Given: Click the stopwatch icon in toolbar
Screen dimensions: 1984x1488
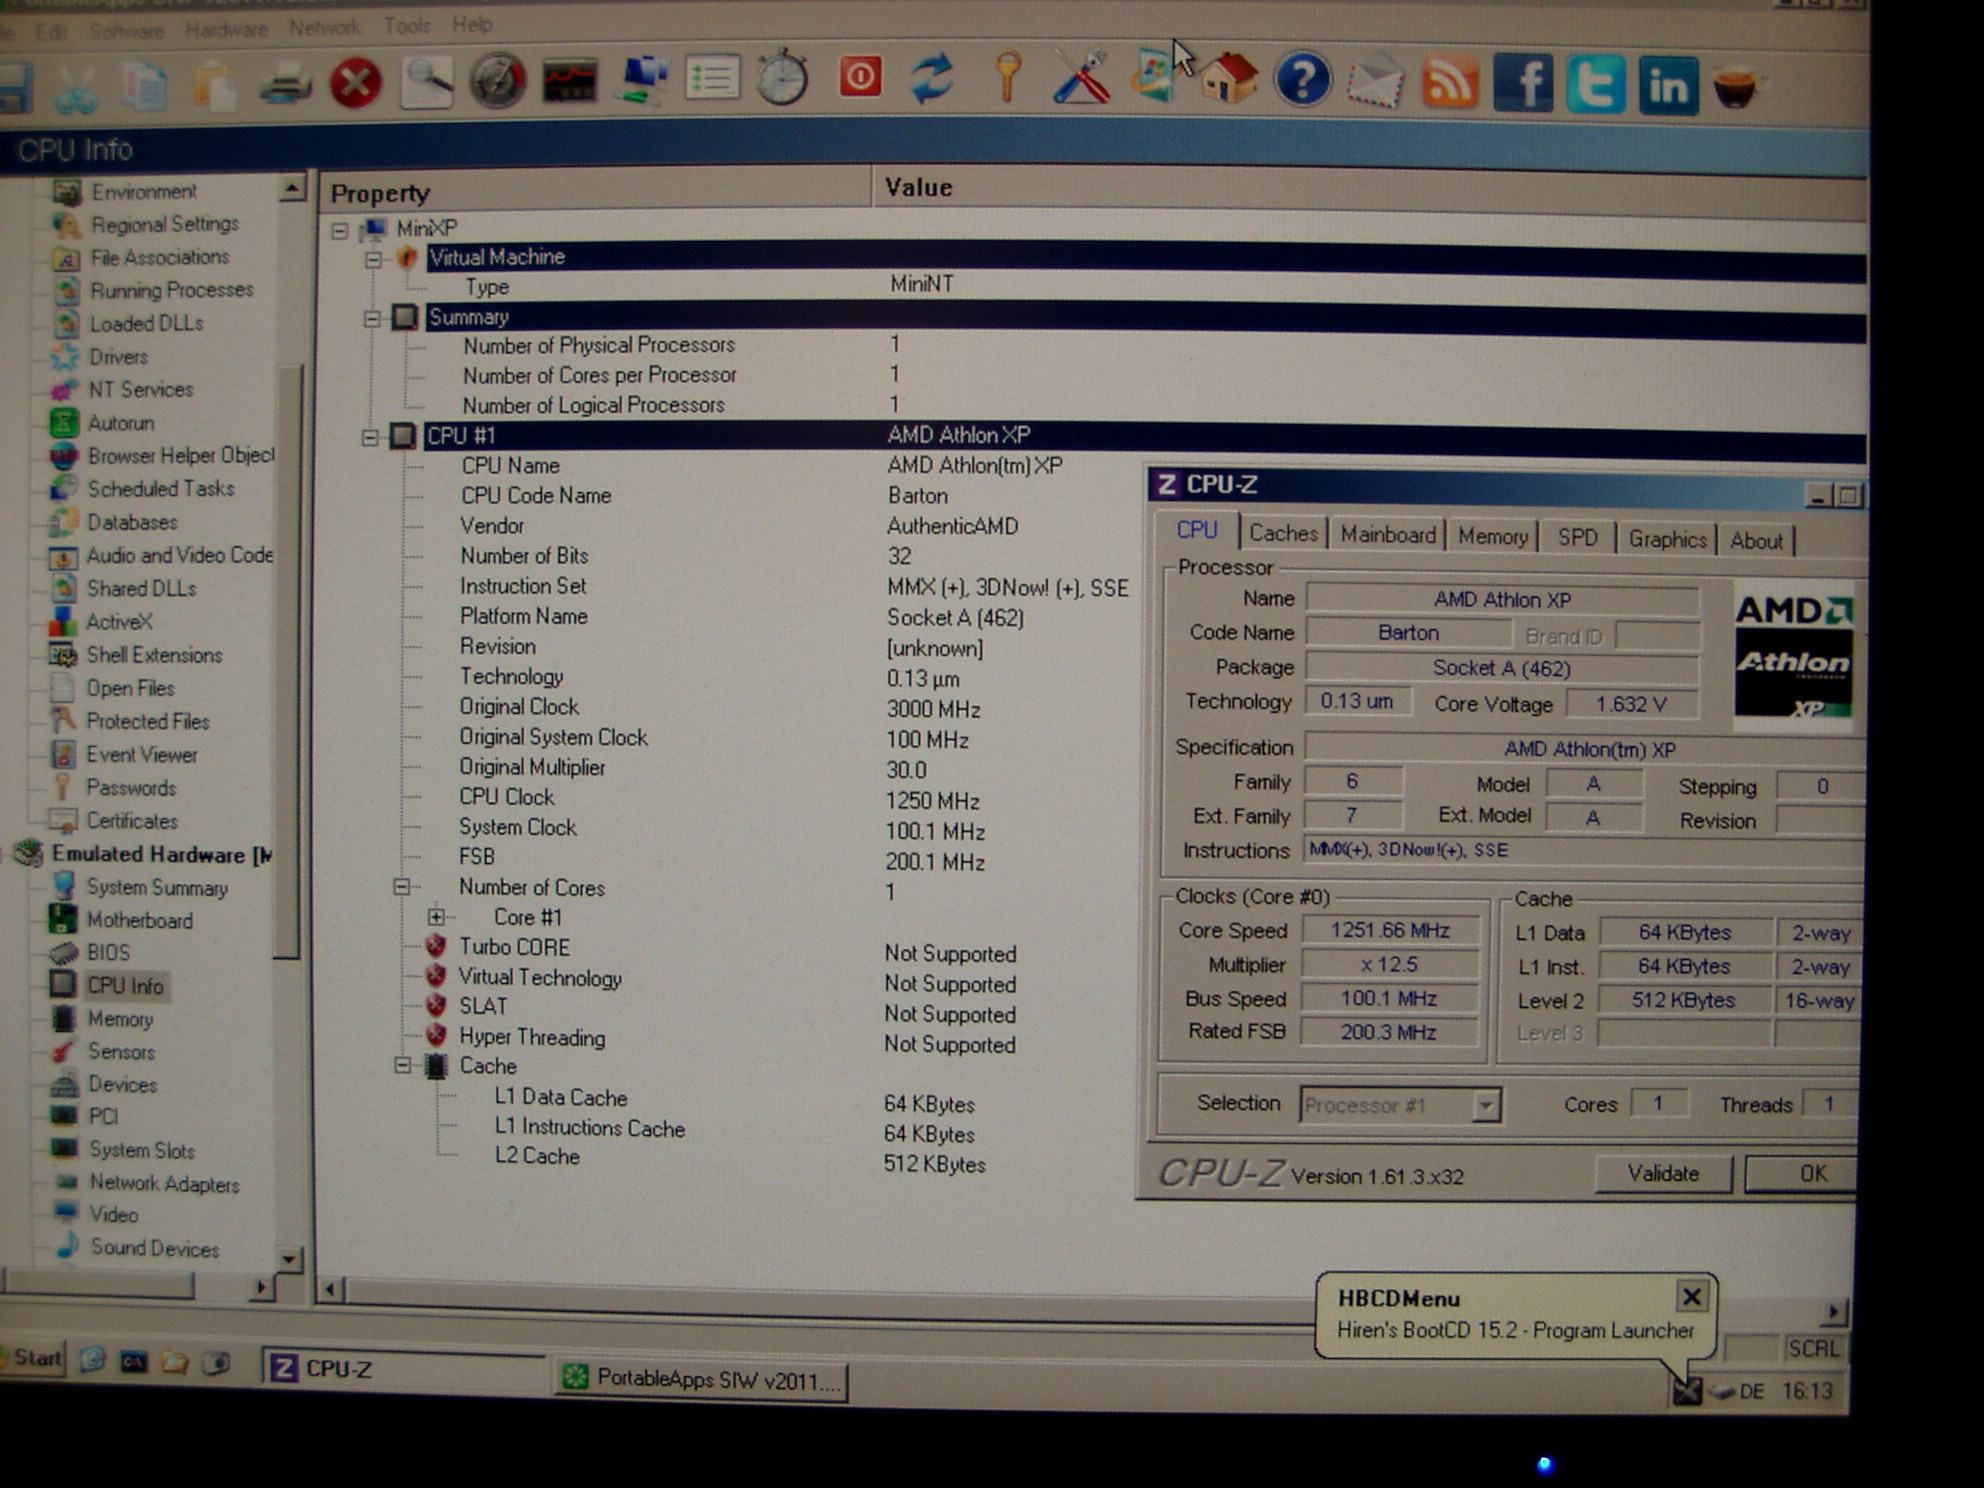Looking at the screenshot, I should (782, 77).
